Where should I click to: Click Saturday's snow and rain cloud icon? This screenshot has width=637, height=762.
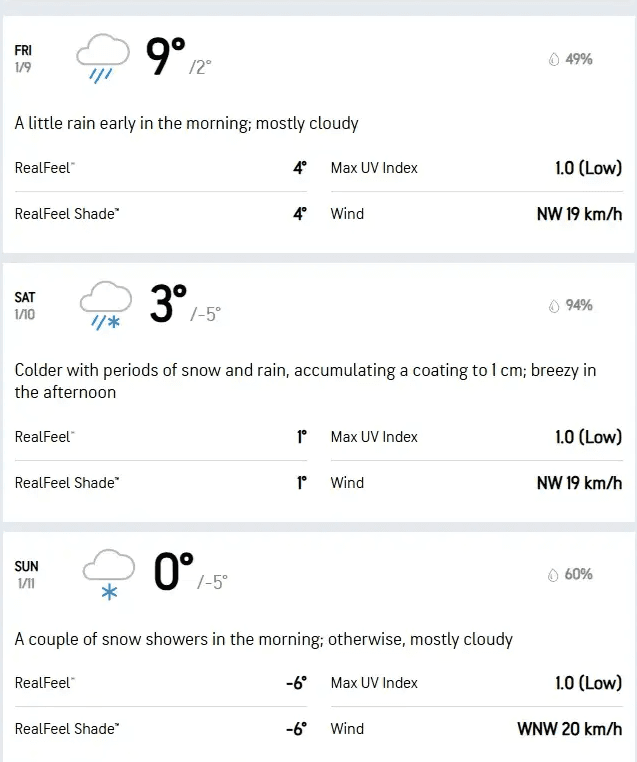pyautogui.click(x=104, y=304)
